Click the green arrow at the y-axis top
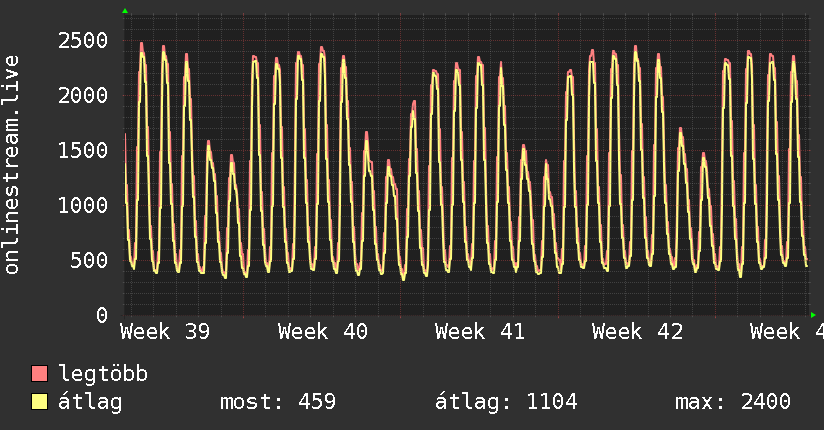 pyautogui.click(x=125, y=11)
